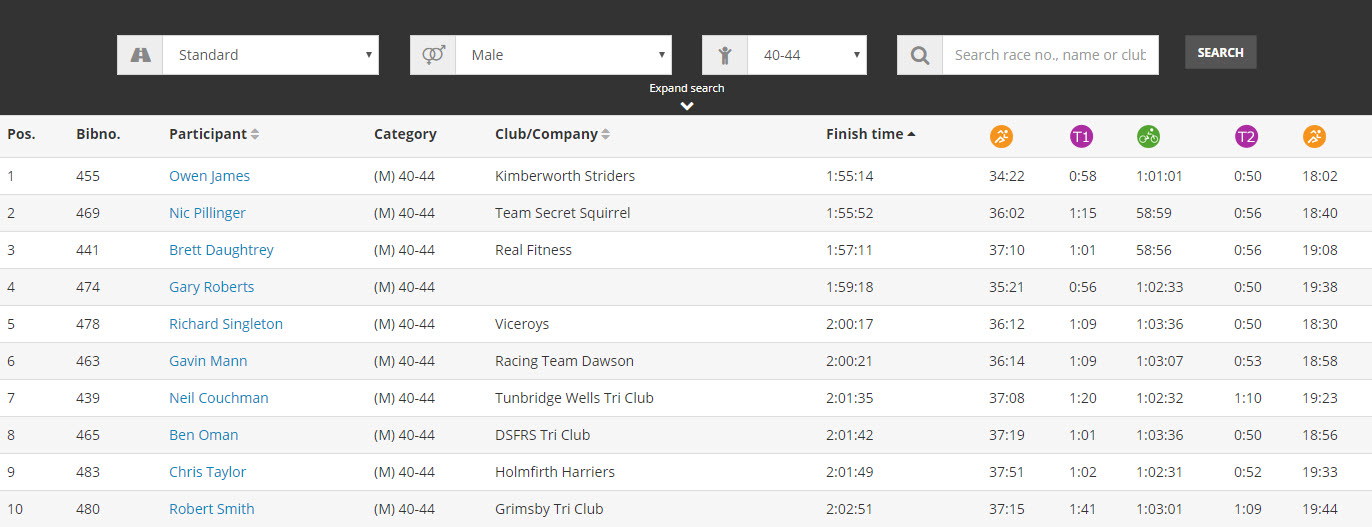This screenshot has width=1372, height=527.
Task: Click the orange run icon column header
Action: 1314,137
